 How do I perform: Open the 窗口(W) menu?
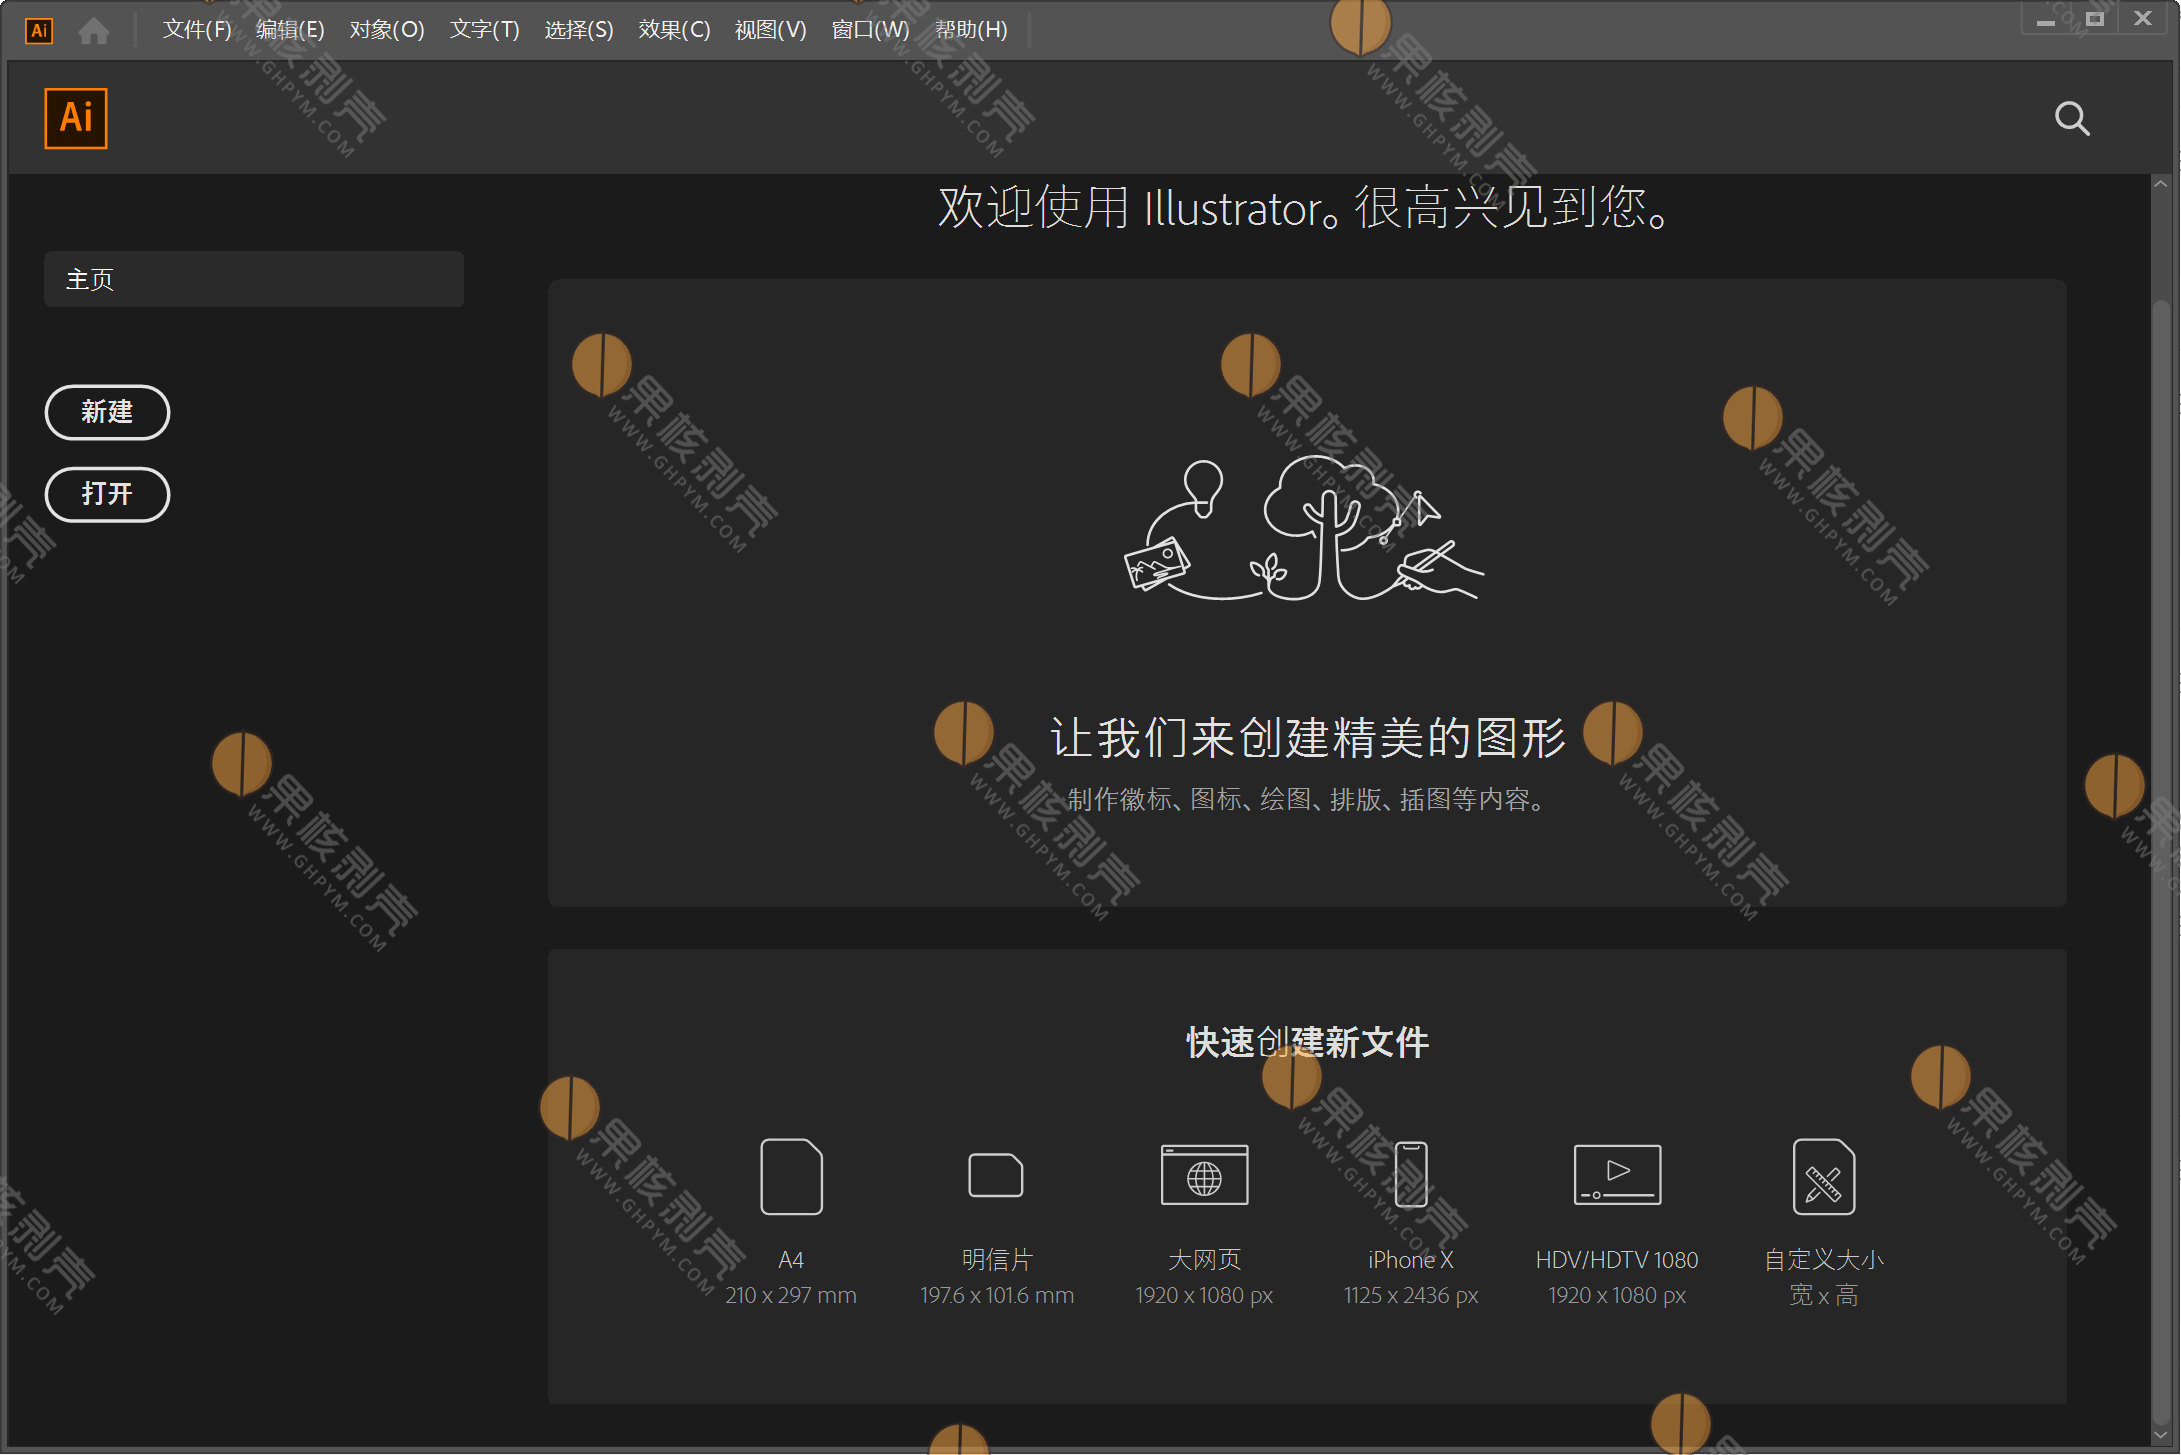pyautogui.click(x=871, y=30)
